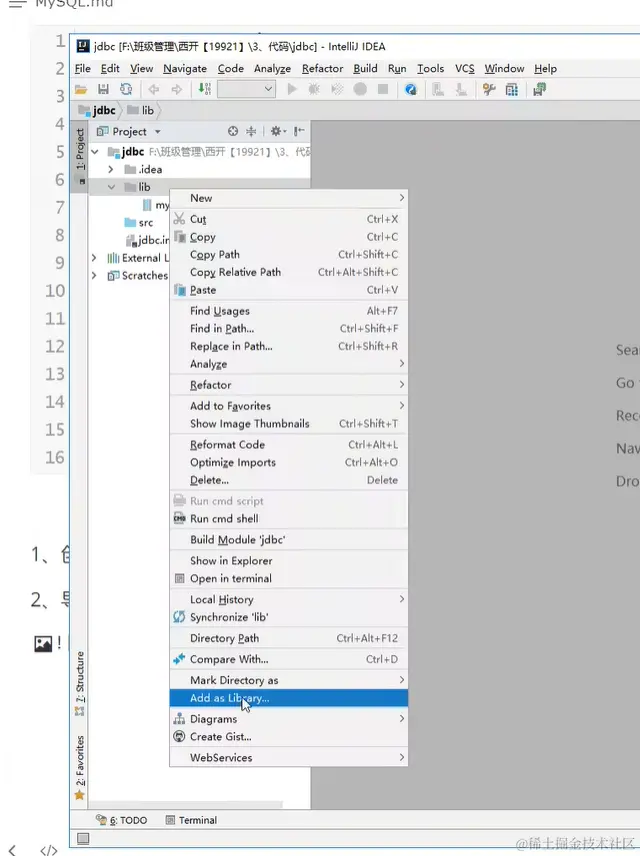This screenshot has width=640, height=856.
Task: Collapse the jdbc root node
Action: coord(95,152)
